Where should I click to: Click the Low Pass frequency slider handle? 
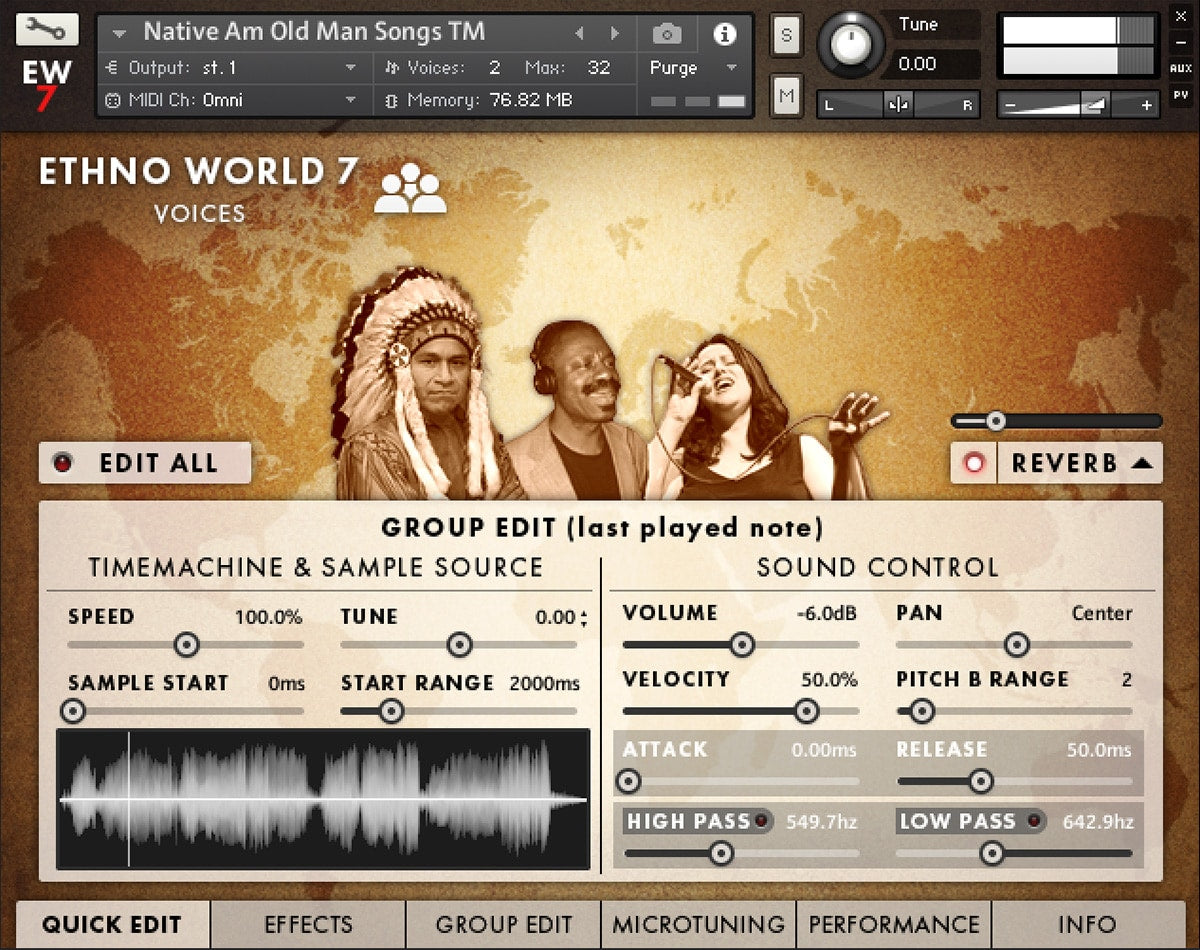(x=991, y=853)
